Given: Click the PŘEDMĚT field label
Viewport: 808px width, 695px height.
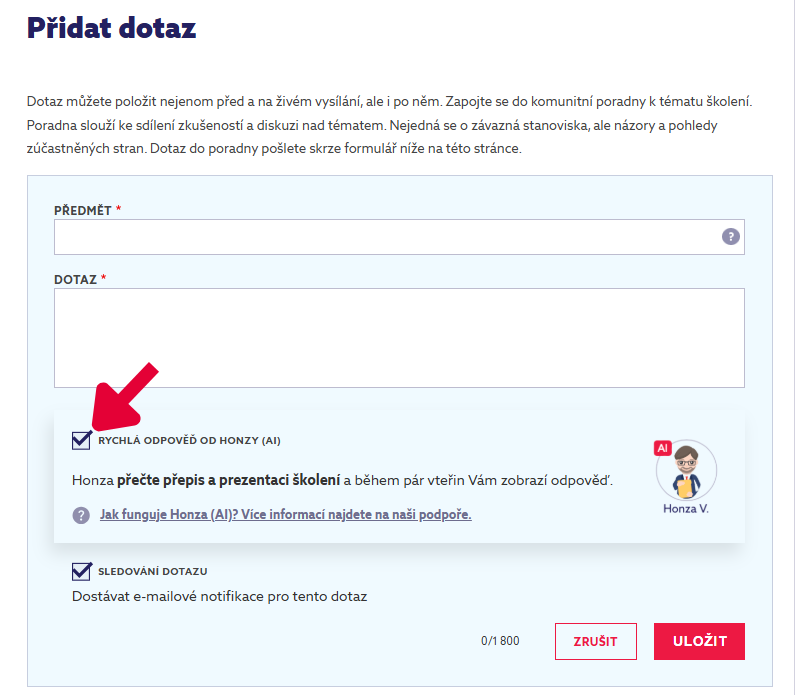Looking at the screenshot, I should [x=84, y=210].
